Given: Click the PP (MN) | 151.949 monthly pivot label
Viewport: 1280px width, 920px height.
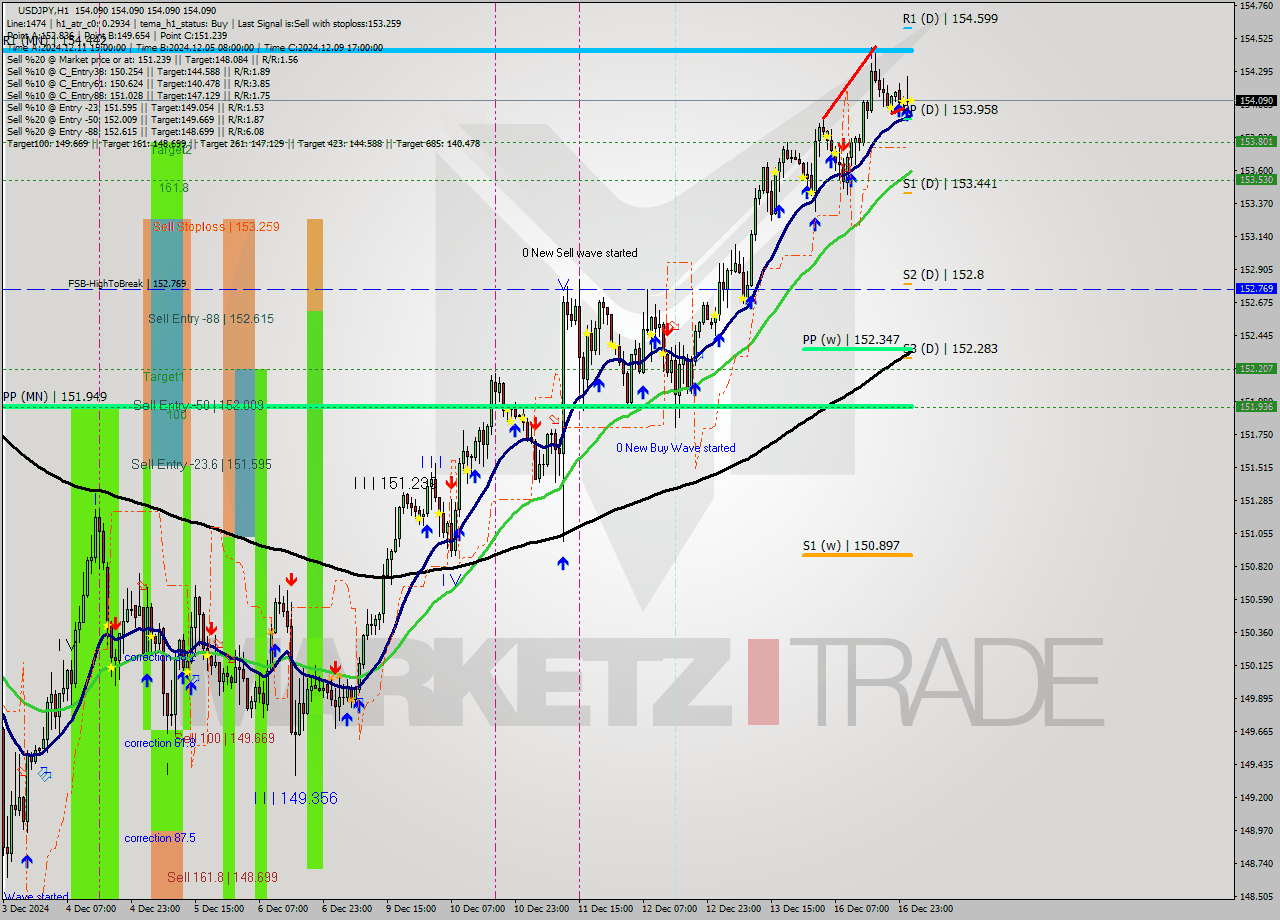Looking at the screenshot, I should (x=54, y=397).
